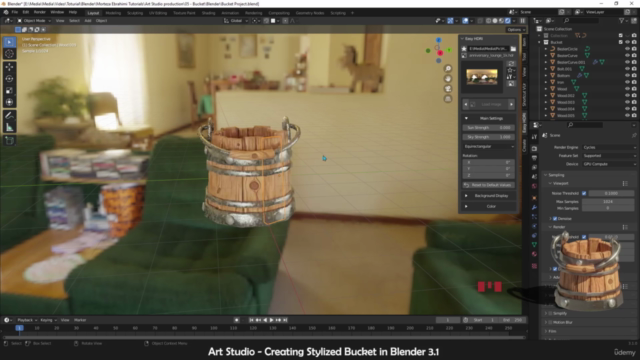Open Feature Set dropdown
This screenshot has height=360, width=640.
pos(609,156)
